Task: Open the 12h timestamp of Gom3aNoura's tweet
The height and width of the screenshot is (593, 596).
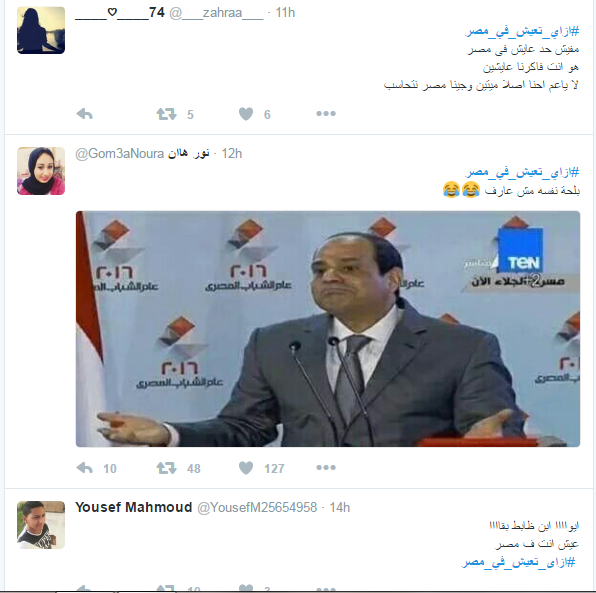Action: [231, 154]
